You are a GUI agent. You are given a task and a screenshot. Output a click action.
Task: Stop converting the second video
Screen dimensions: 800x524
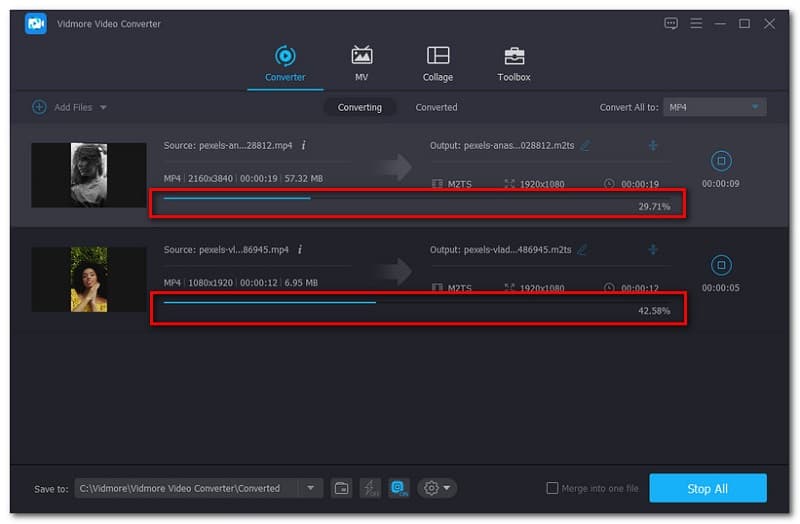tap(720, 265)
